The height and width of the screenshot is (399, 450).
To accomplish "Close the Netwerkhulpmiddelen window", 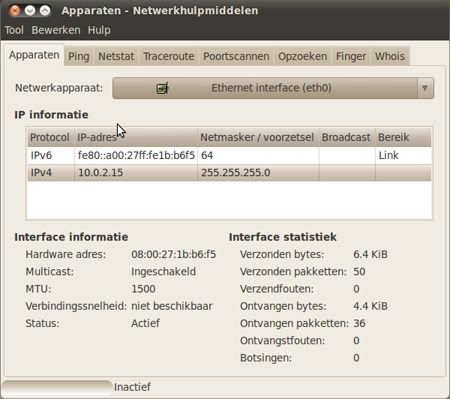I will point(15,11).
